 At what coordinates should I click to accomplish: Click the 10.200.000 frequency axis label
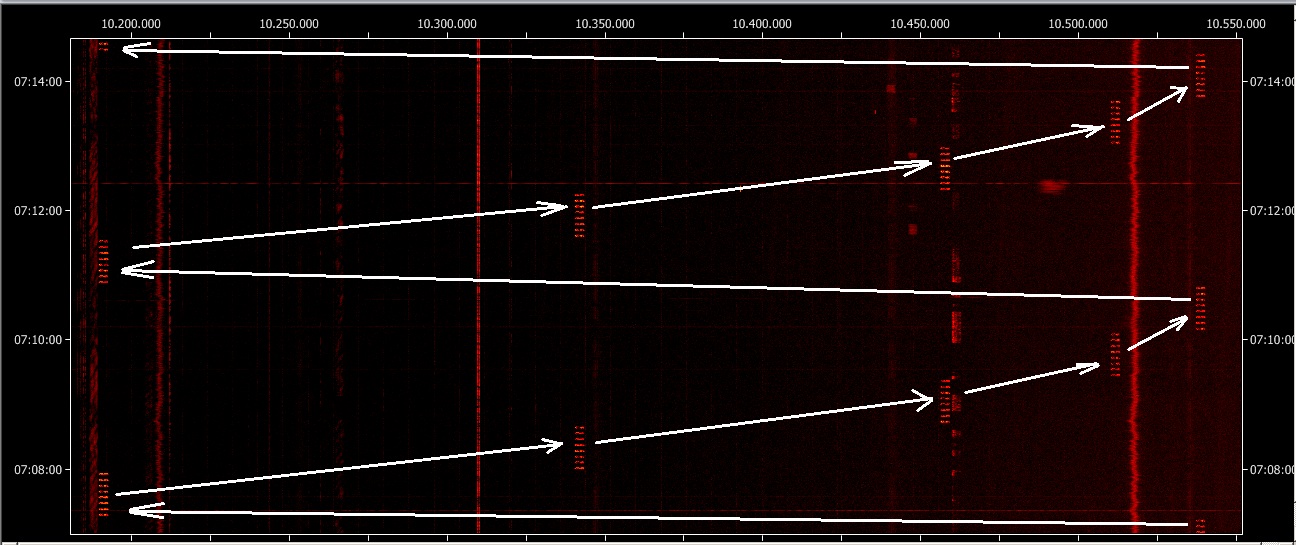point(132,23)
